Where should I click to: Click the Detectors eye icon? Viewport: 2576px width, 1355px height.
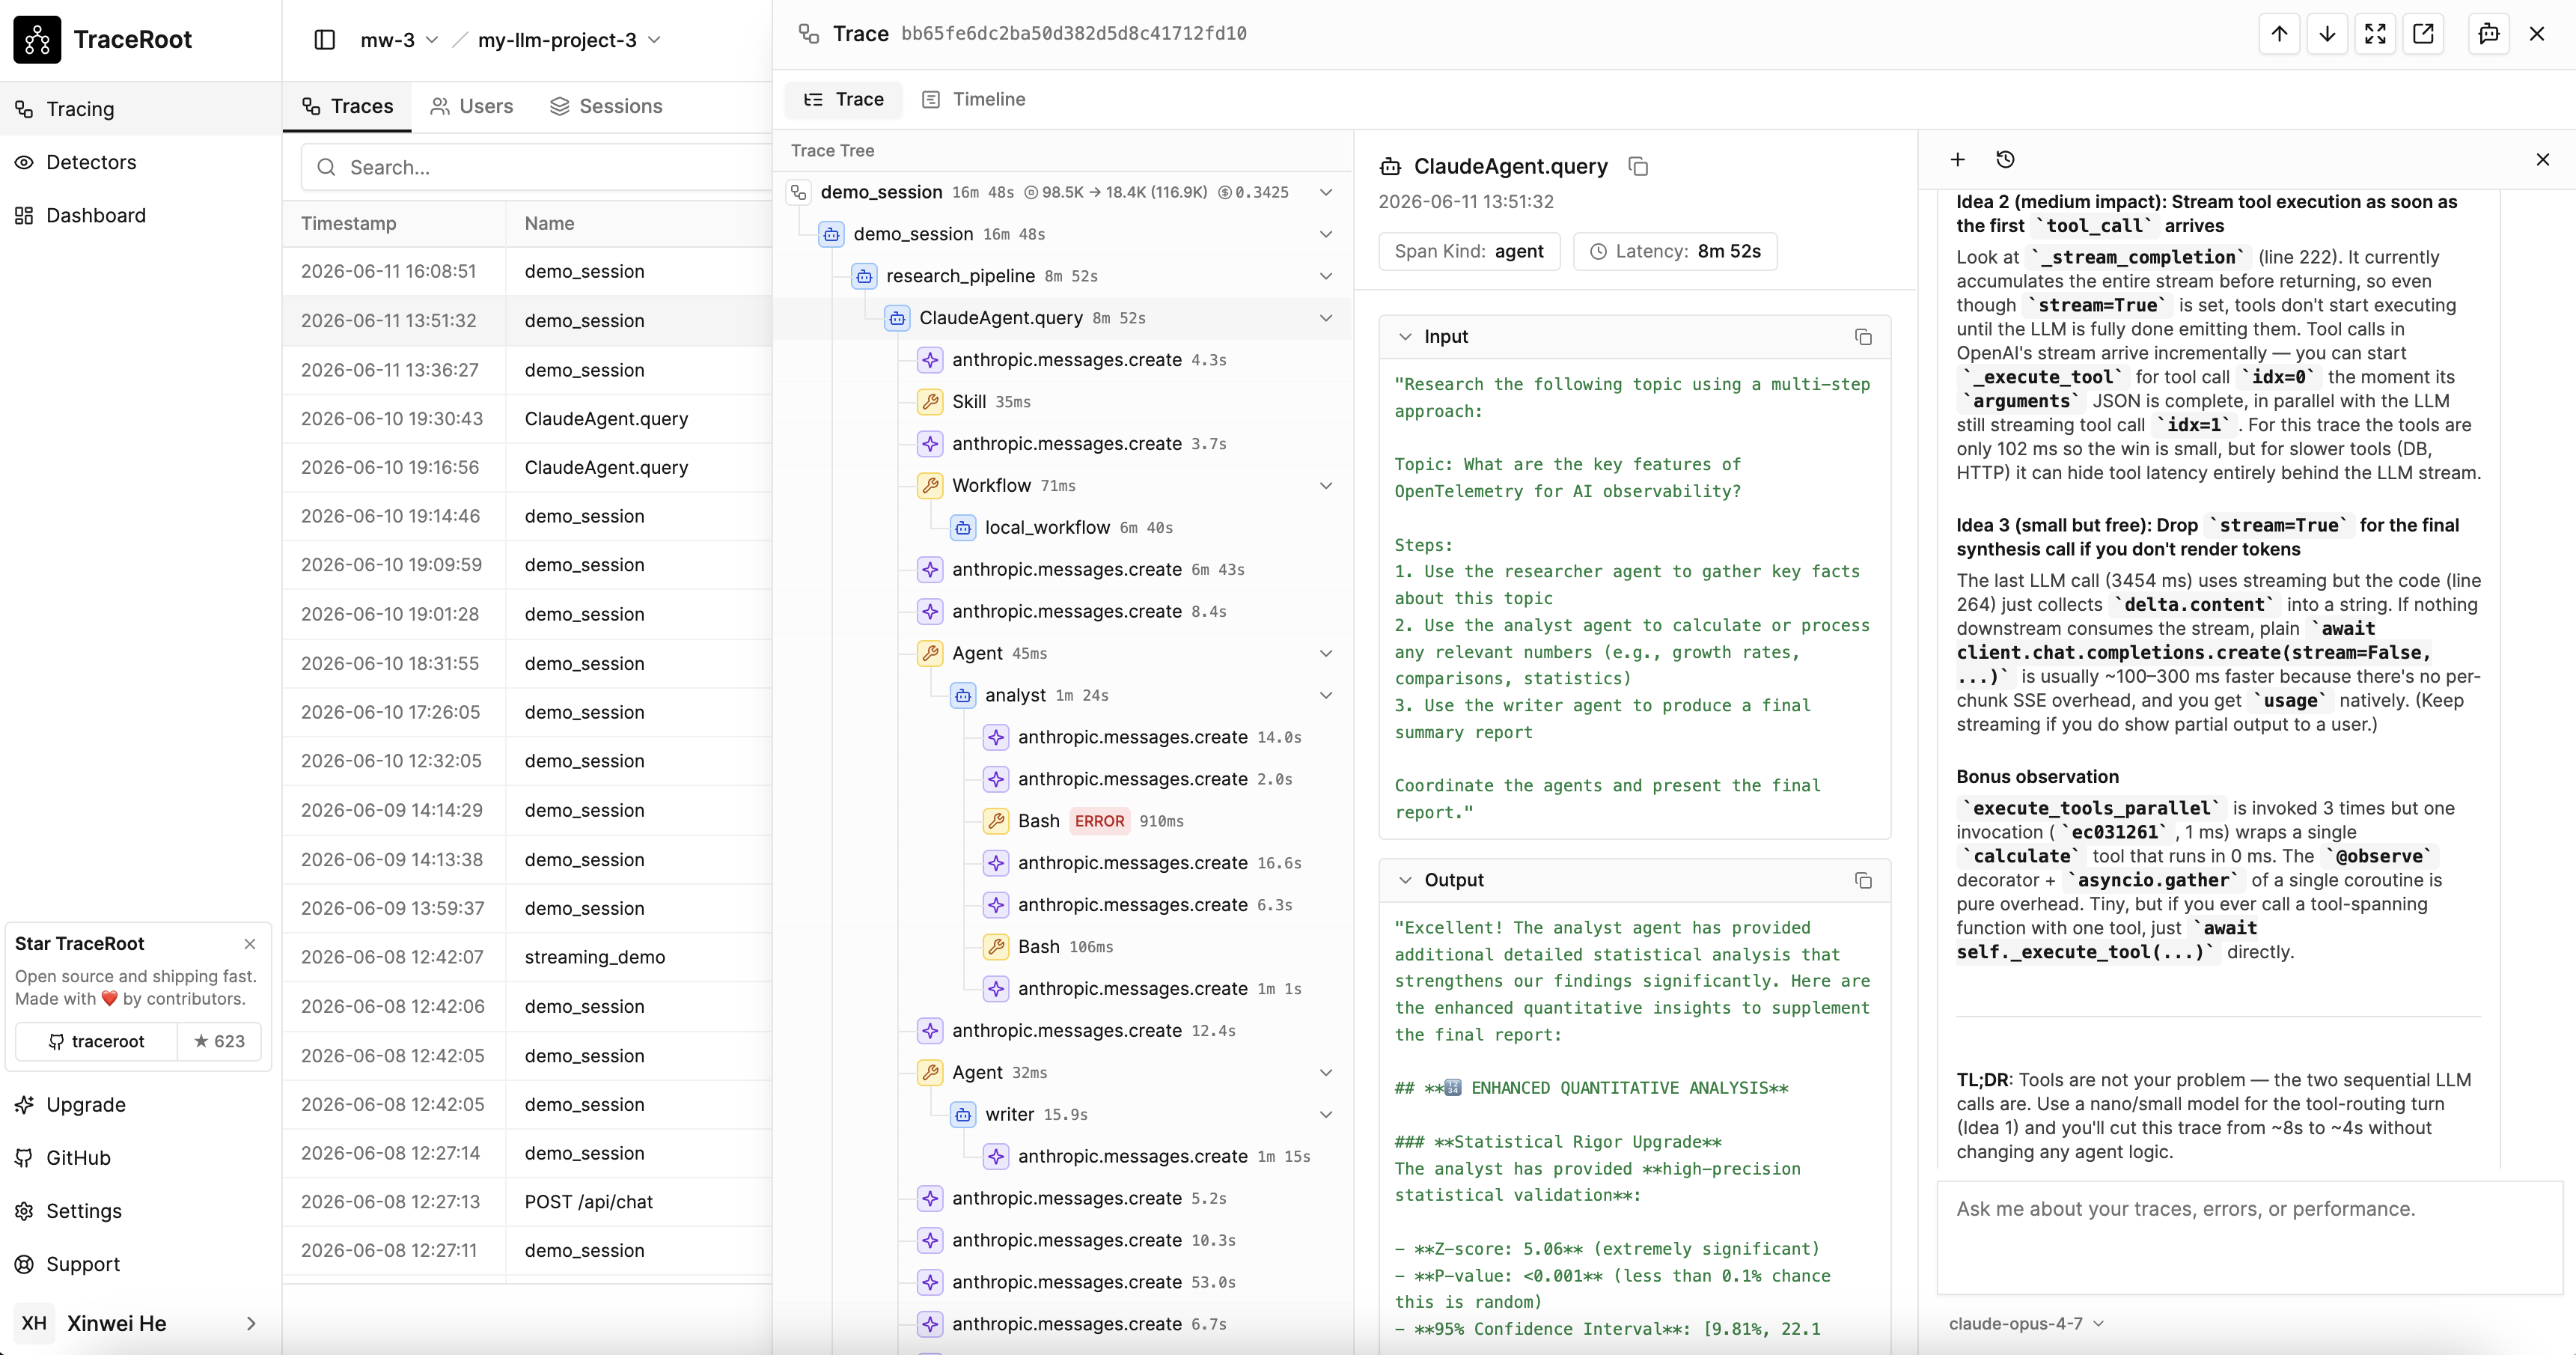[x=24, y=162]
